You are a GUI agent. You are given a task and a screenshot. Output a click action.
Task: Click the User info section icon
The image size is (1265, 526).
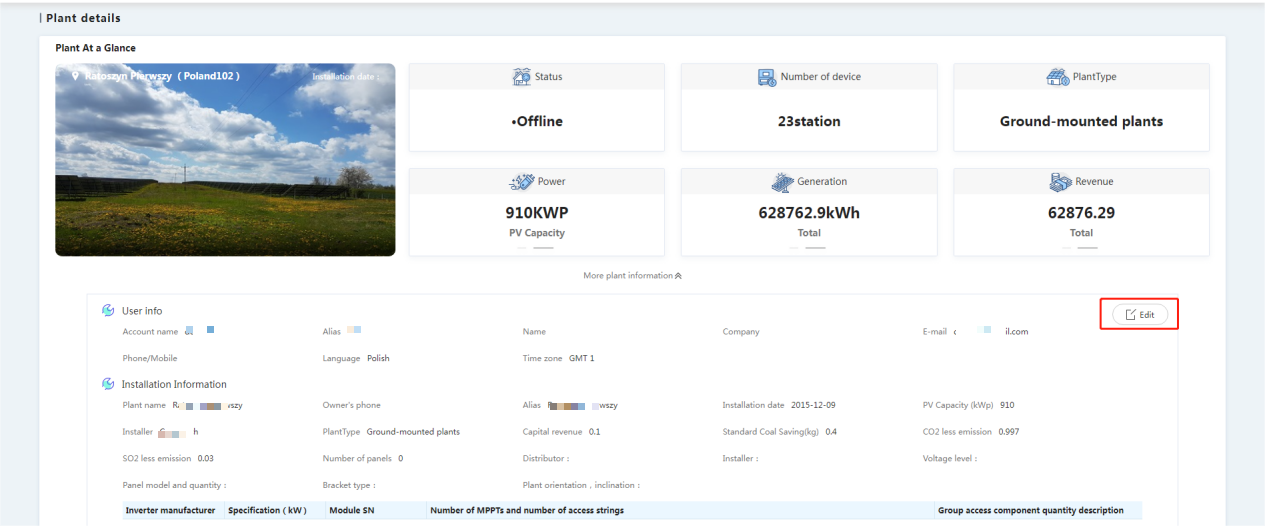(x=108, y=311)
